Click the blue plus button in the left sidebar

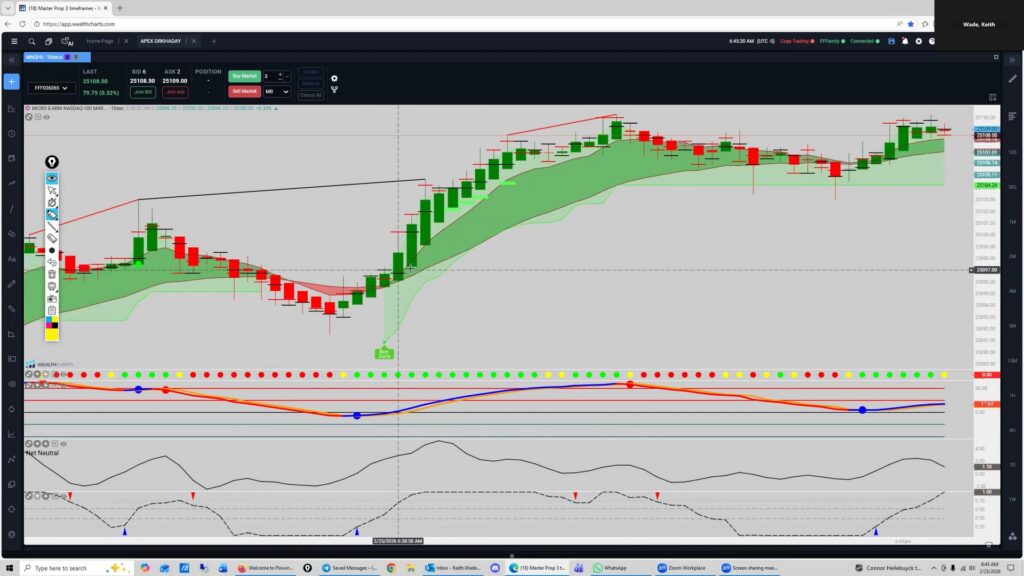pyautogui.click(x=11, y=81)
